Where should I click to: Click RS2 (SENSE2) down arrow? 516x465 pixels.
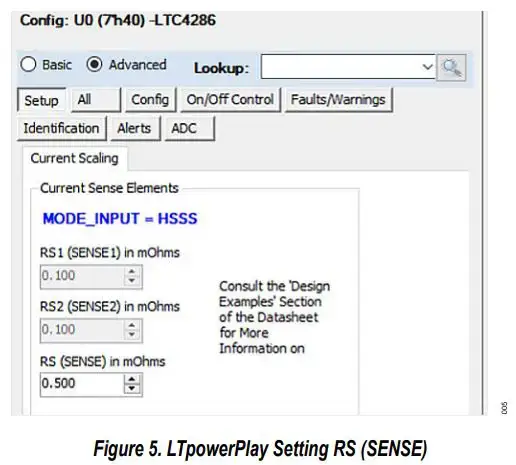pos(132,335)
